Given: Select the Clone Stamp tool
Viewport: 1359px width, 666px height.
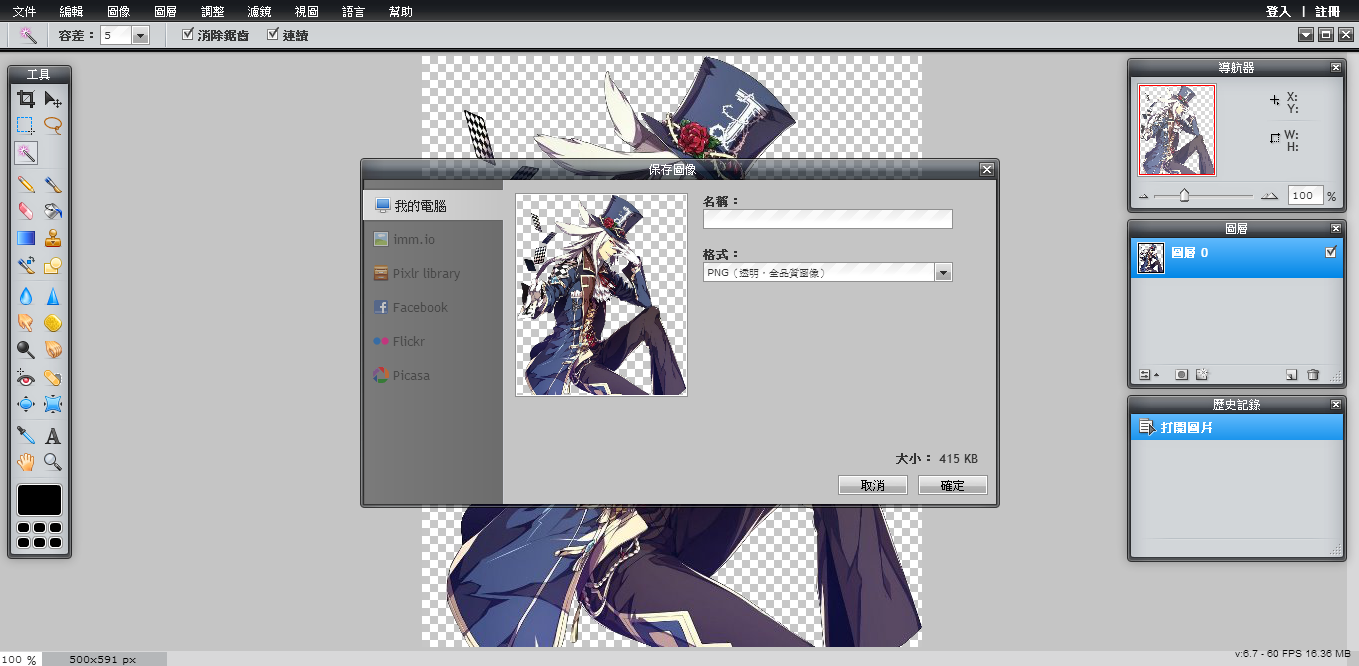Looking at the screenshot, I should tap(53, 238).
